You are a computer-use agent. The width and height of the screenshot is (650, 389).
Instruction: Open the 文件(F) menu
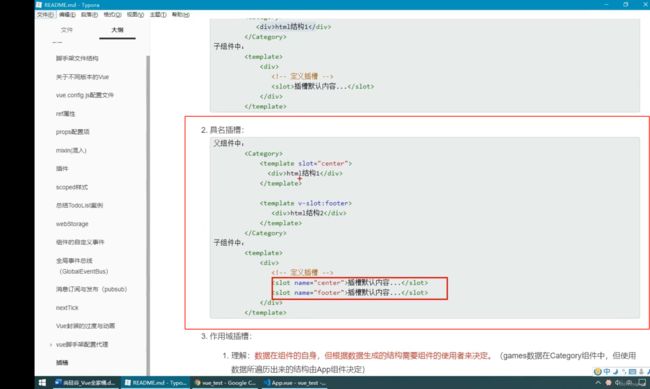(45, 15)
